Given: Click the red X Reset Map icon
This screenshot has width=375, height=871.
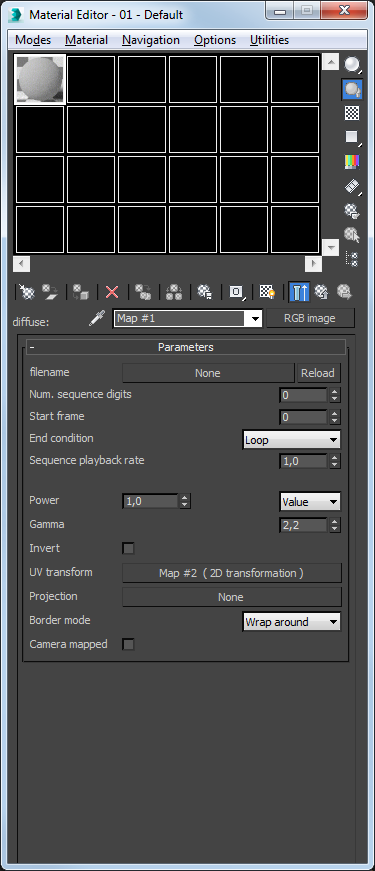Looking at the screenshot, I should pos(112,292).
